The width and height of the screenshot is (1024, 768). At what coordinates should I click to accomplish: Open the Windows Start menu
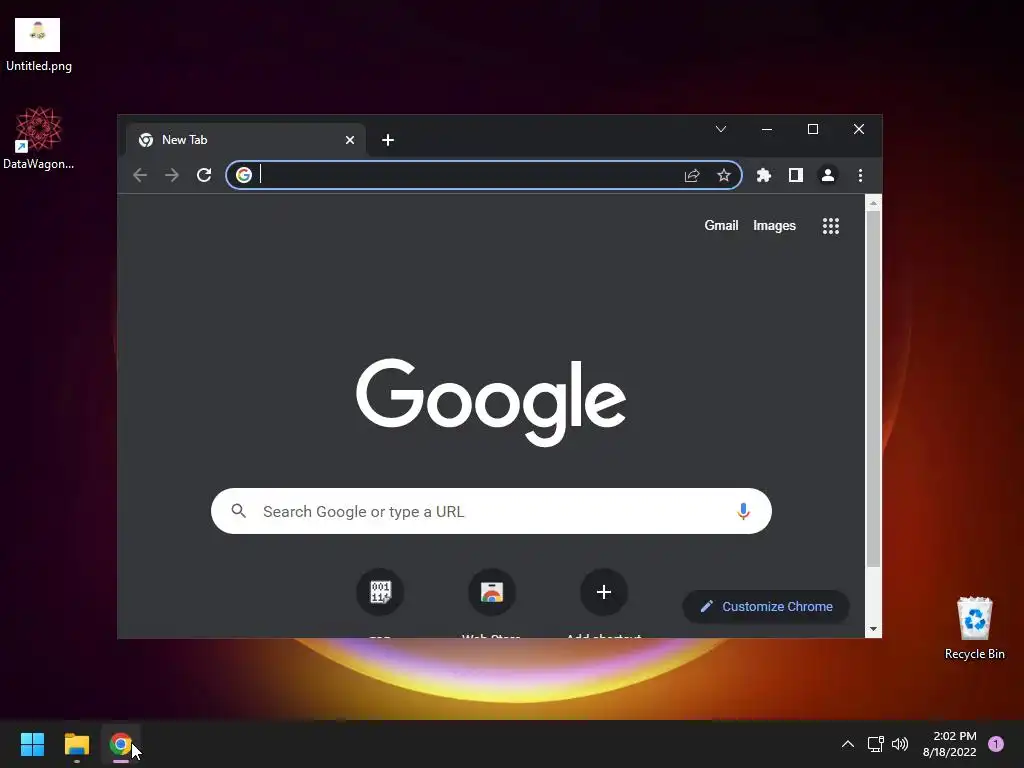coord(32,744)
